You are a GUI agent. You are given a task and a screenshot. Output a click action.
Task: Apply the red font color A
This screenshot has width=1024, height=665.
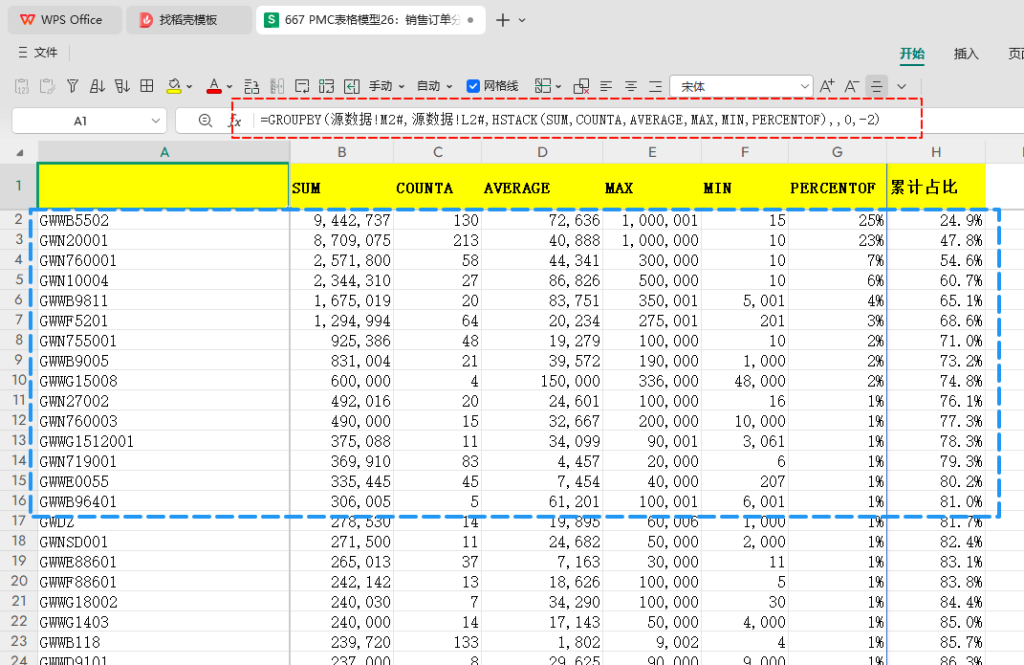[214, 86]
